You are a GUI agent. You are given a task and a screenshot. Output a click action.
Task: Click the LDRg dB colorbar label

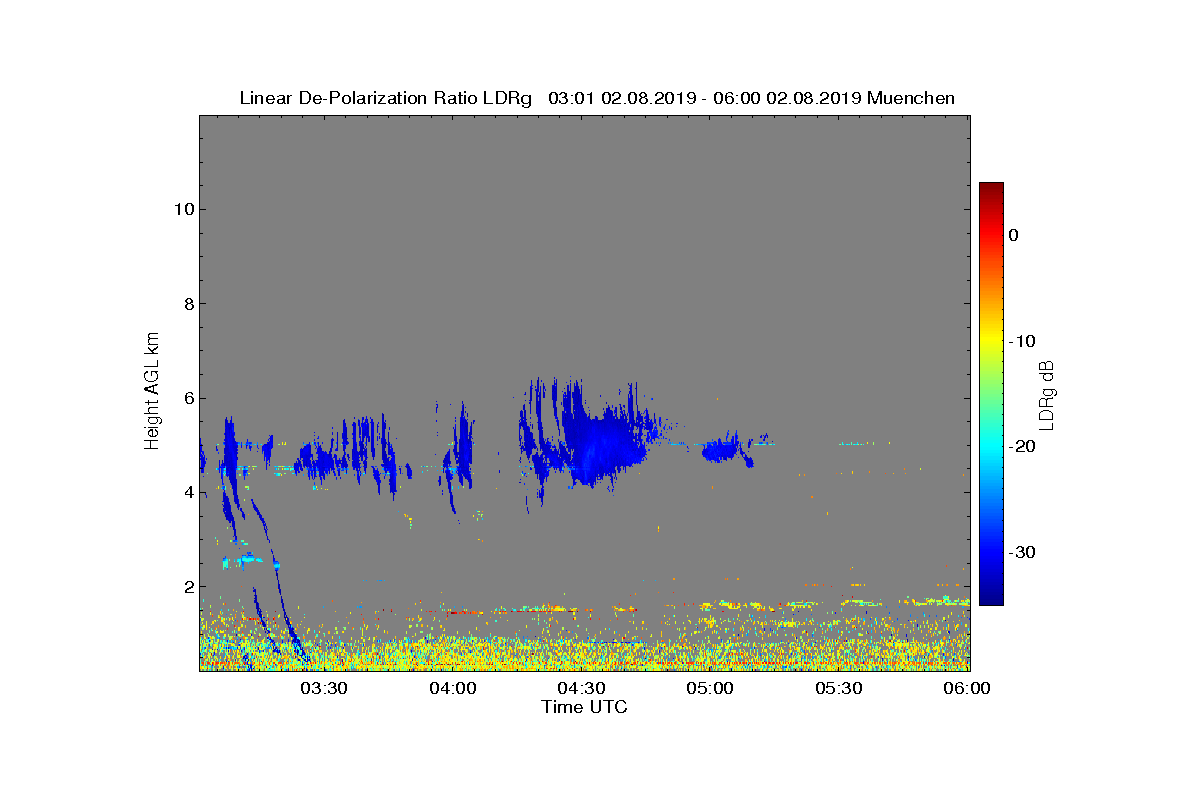click(x=1047, y=394)
